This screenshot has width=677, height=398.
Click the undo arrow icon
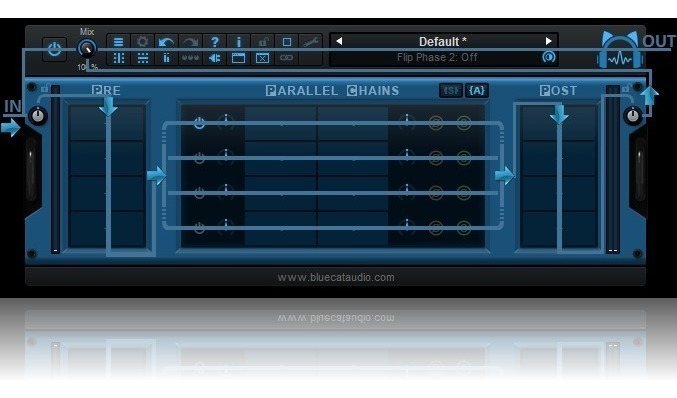166,42
